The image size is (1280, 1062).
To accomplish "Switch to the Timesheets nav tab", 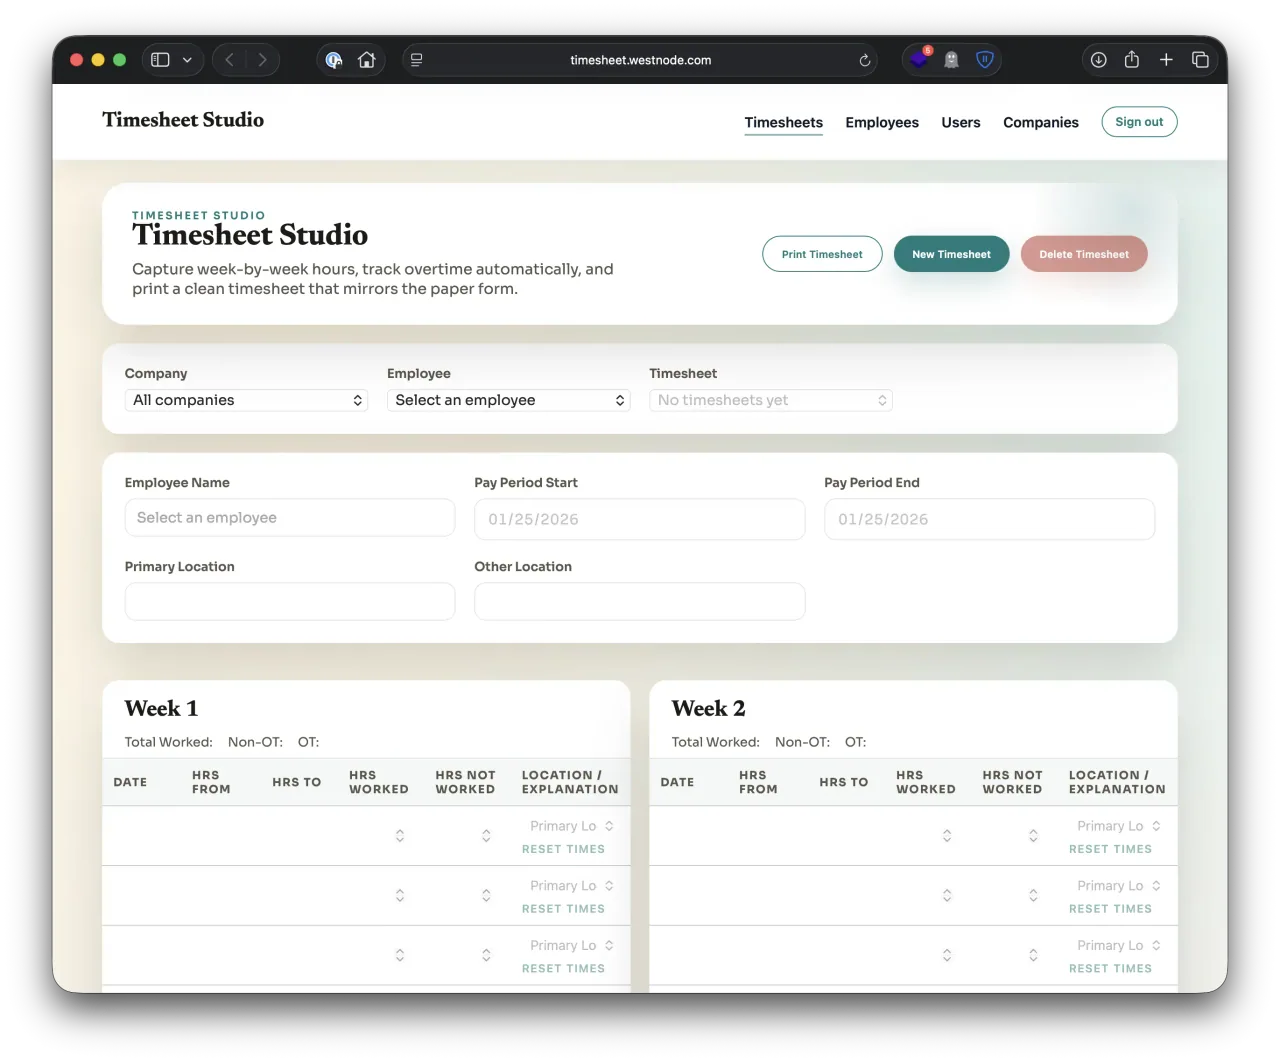I will point(783,122).
